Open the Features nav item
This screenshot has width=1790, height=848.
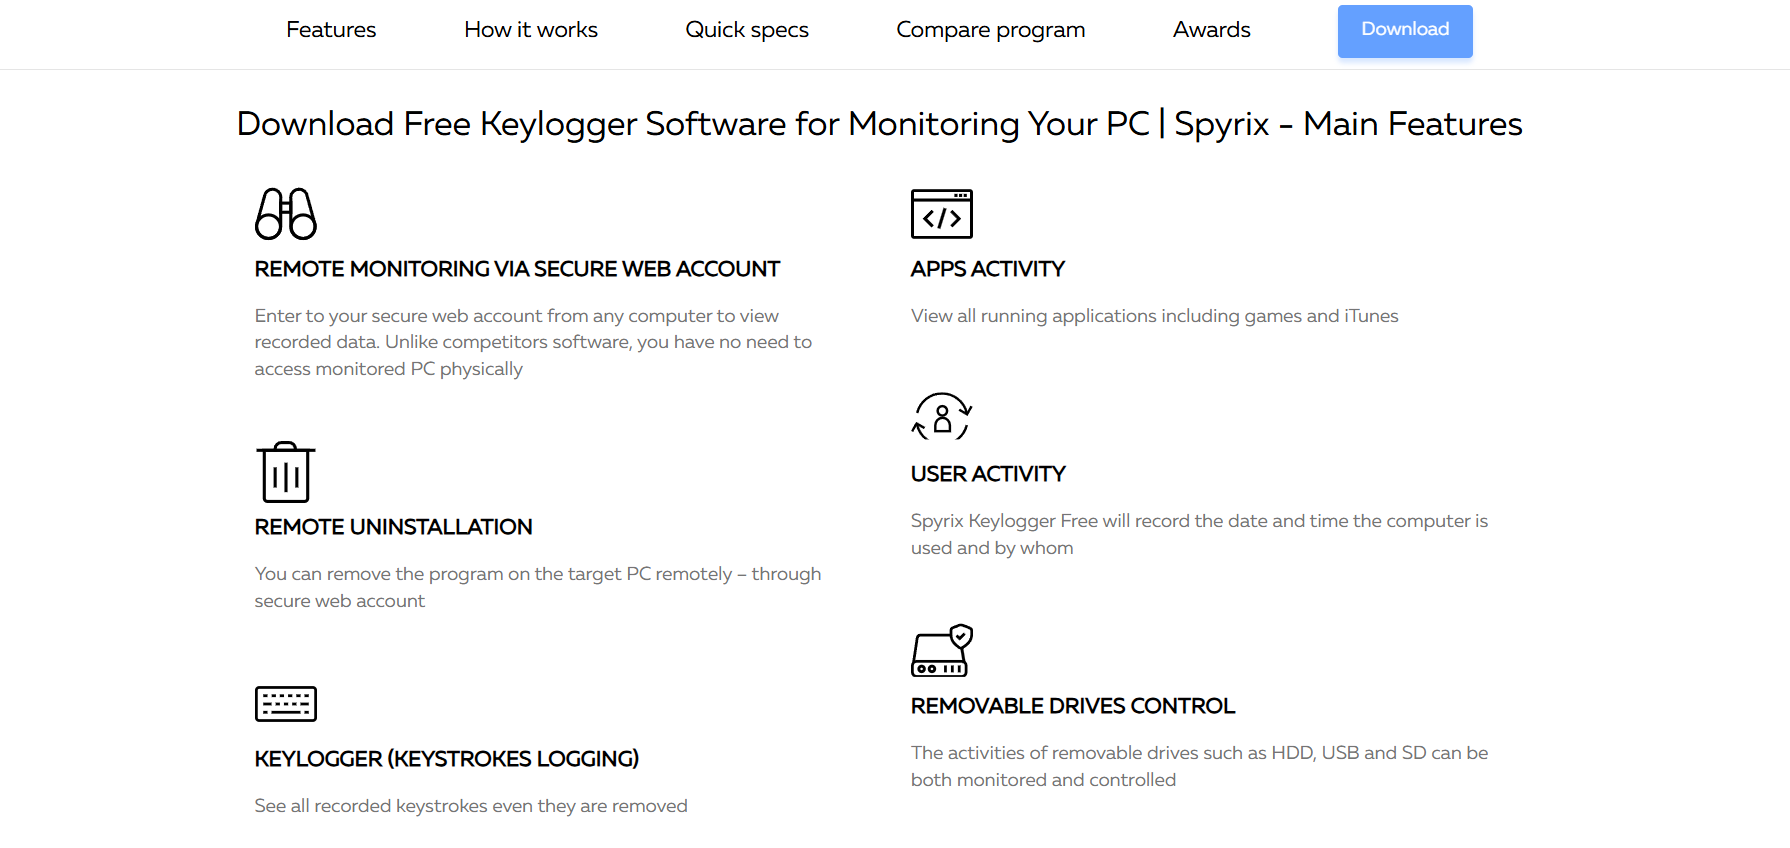[x=331, y=30]
